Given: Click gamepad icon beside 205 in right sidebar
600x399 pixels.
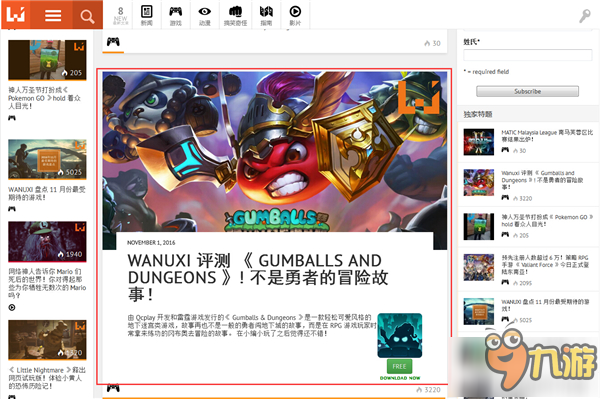Looking at the screenshot, I should pyautogui.click(x=505, y=235).
